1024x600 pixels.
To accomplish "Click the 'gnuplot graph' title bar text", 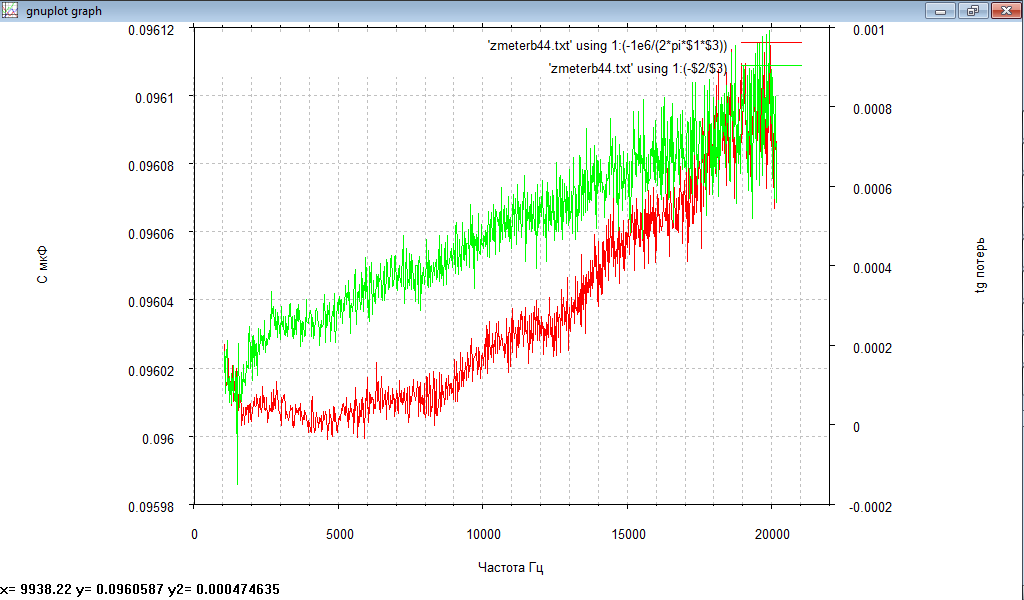I will point(64,11).
